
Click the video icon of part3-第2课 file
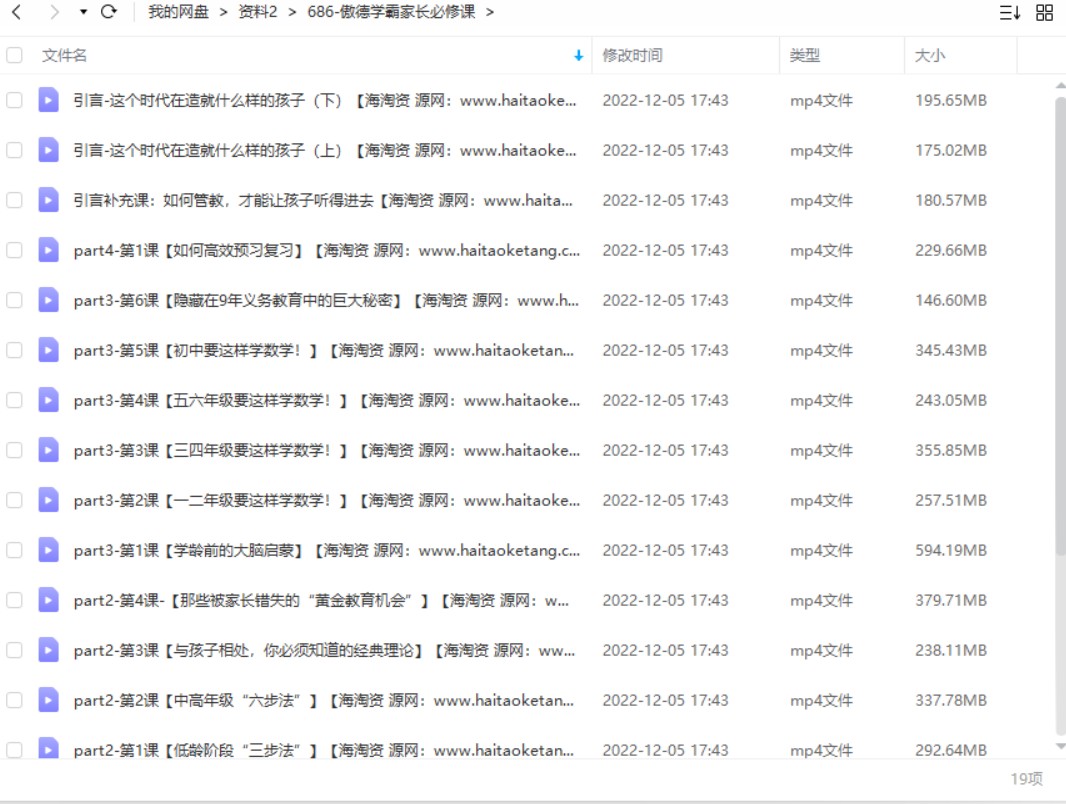(x=48, y=500)
